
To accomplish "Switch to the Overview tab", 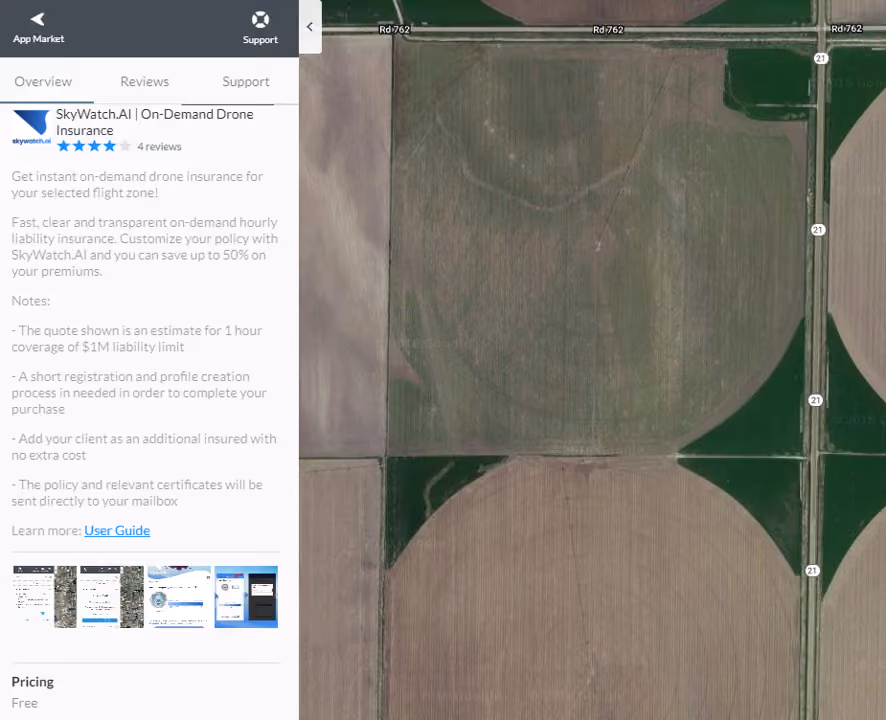I will click(x=43, y=81).
